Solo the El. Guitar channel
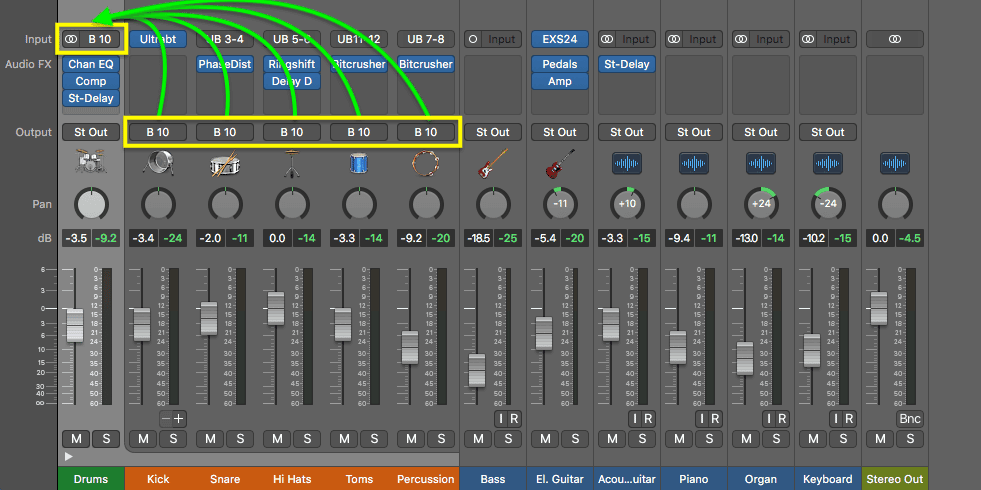Image resolution: width=981 pixels, height=490 pixels. 575,439
